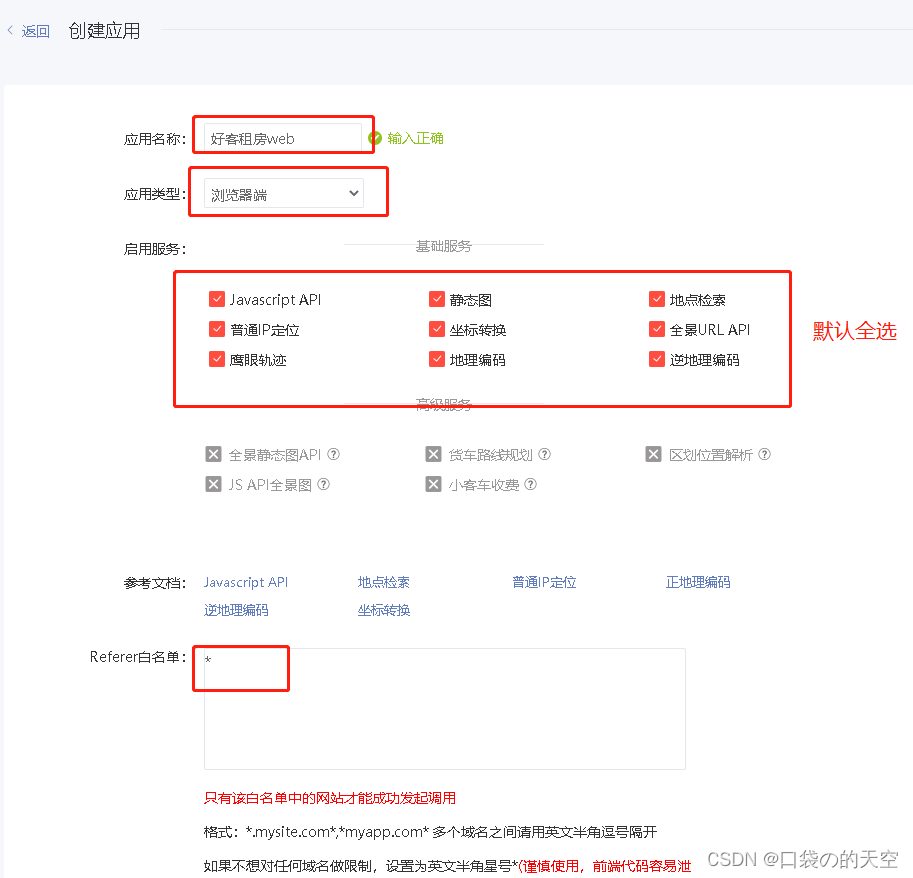Click the 格式 *.mysite.com* hint text
The height and width of the screenshot is (878, 913).
coord(430,832)
